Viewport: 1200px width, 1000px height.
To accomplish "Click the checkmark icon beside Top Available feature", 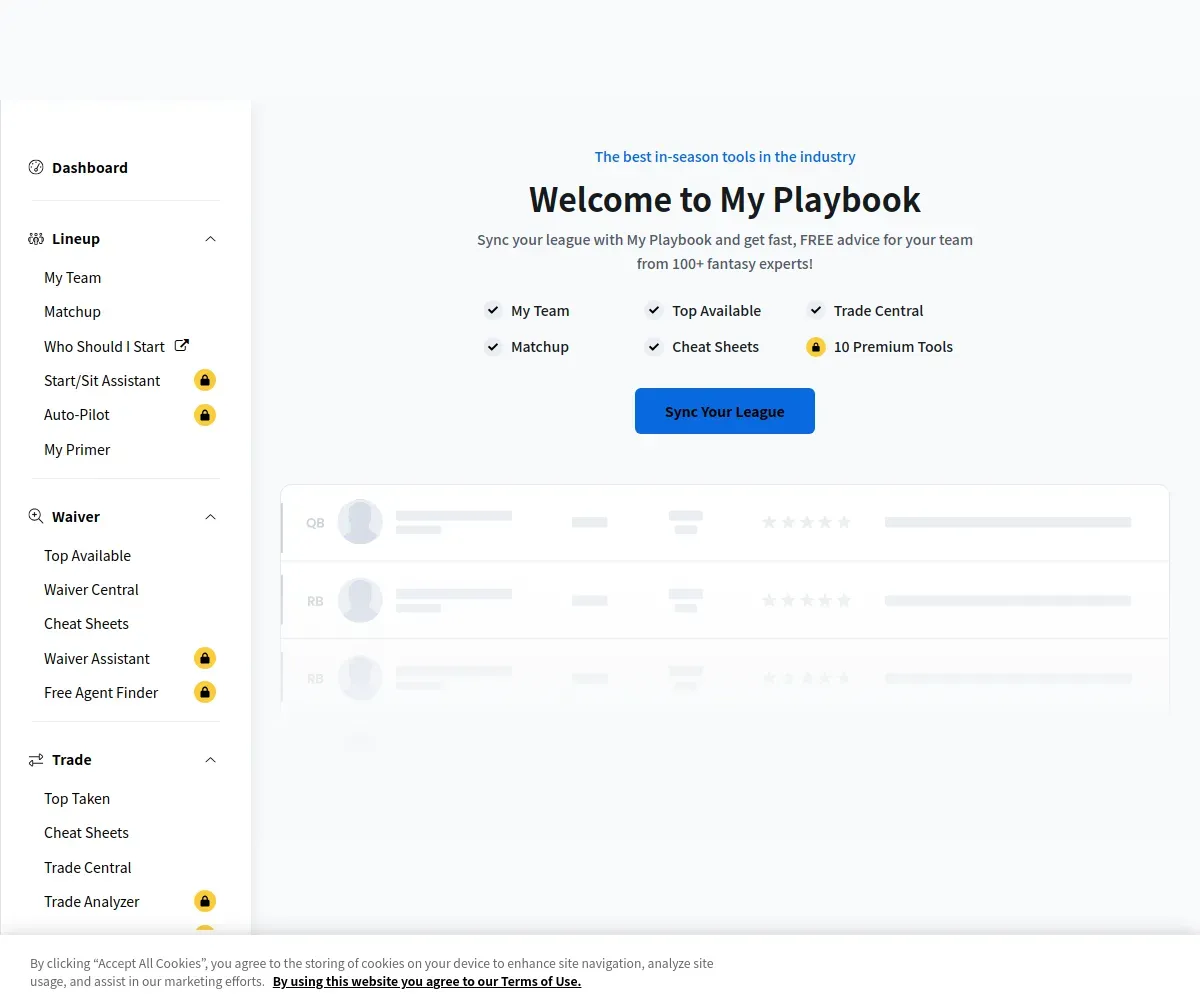I will click(x=654, y=310).
